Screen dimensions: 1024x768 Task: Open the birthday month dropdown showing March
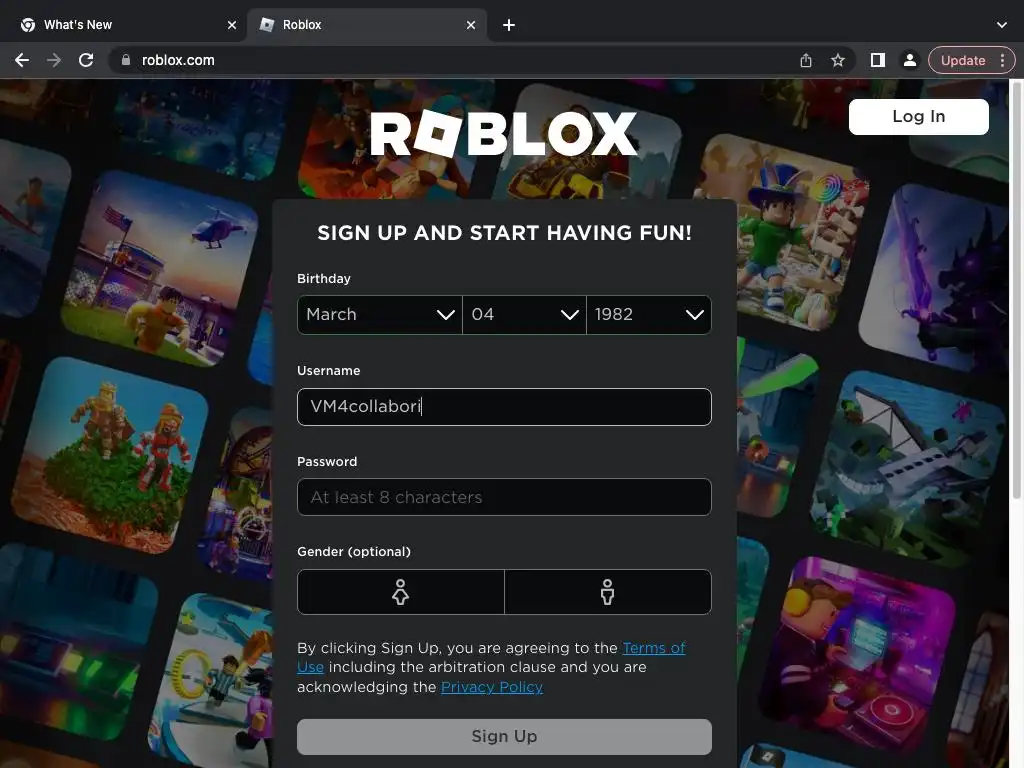379,315
